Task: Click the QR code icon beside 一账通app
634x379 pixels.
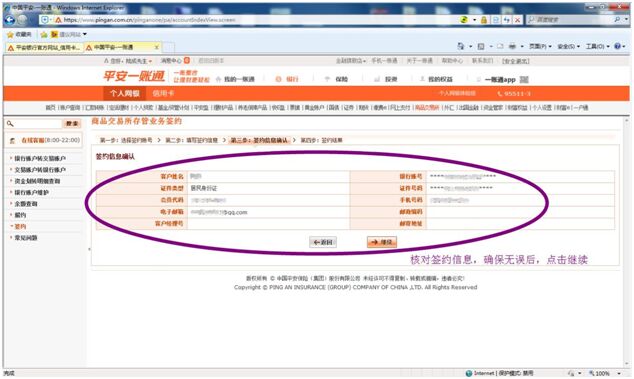Action: 524,80
